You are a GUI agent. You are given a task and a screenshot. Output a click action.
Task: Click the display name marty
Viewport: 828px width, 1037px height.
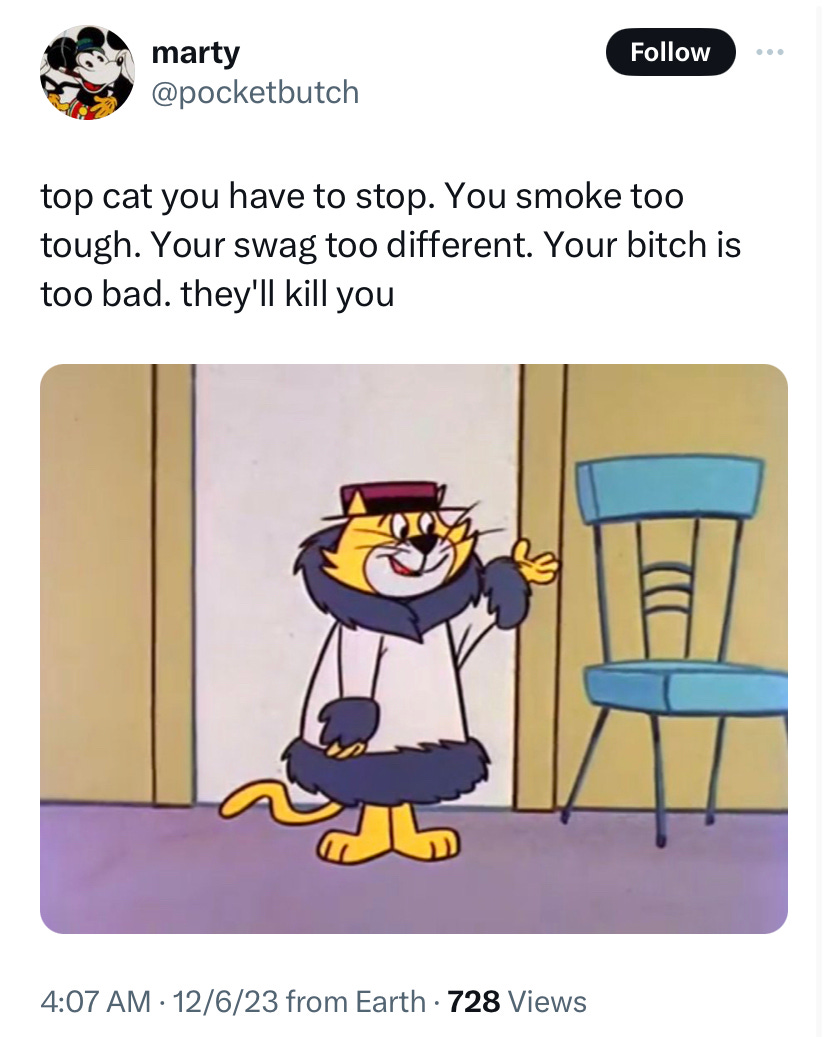coord(195,52)
